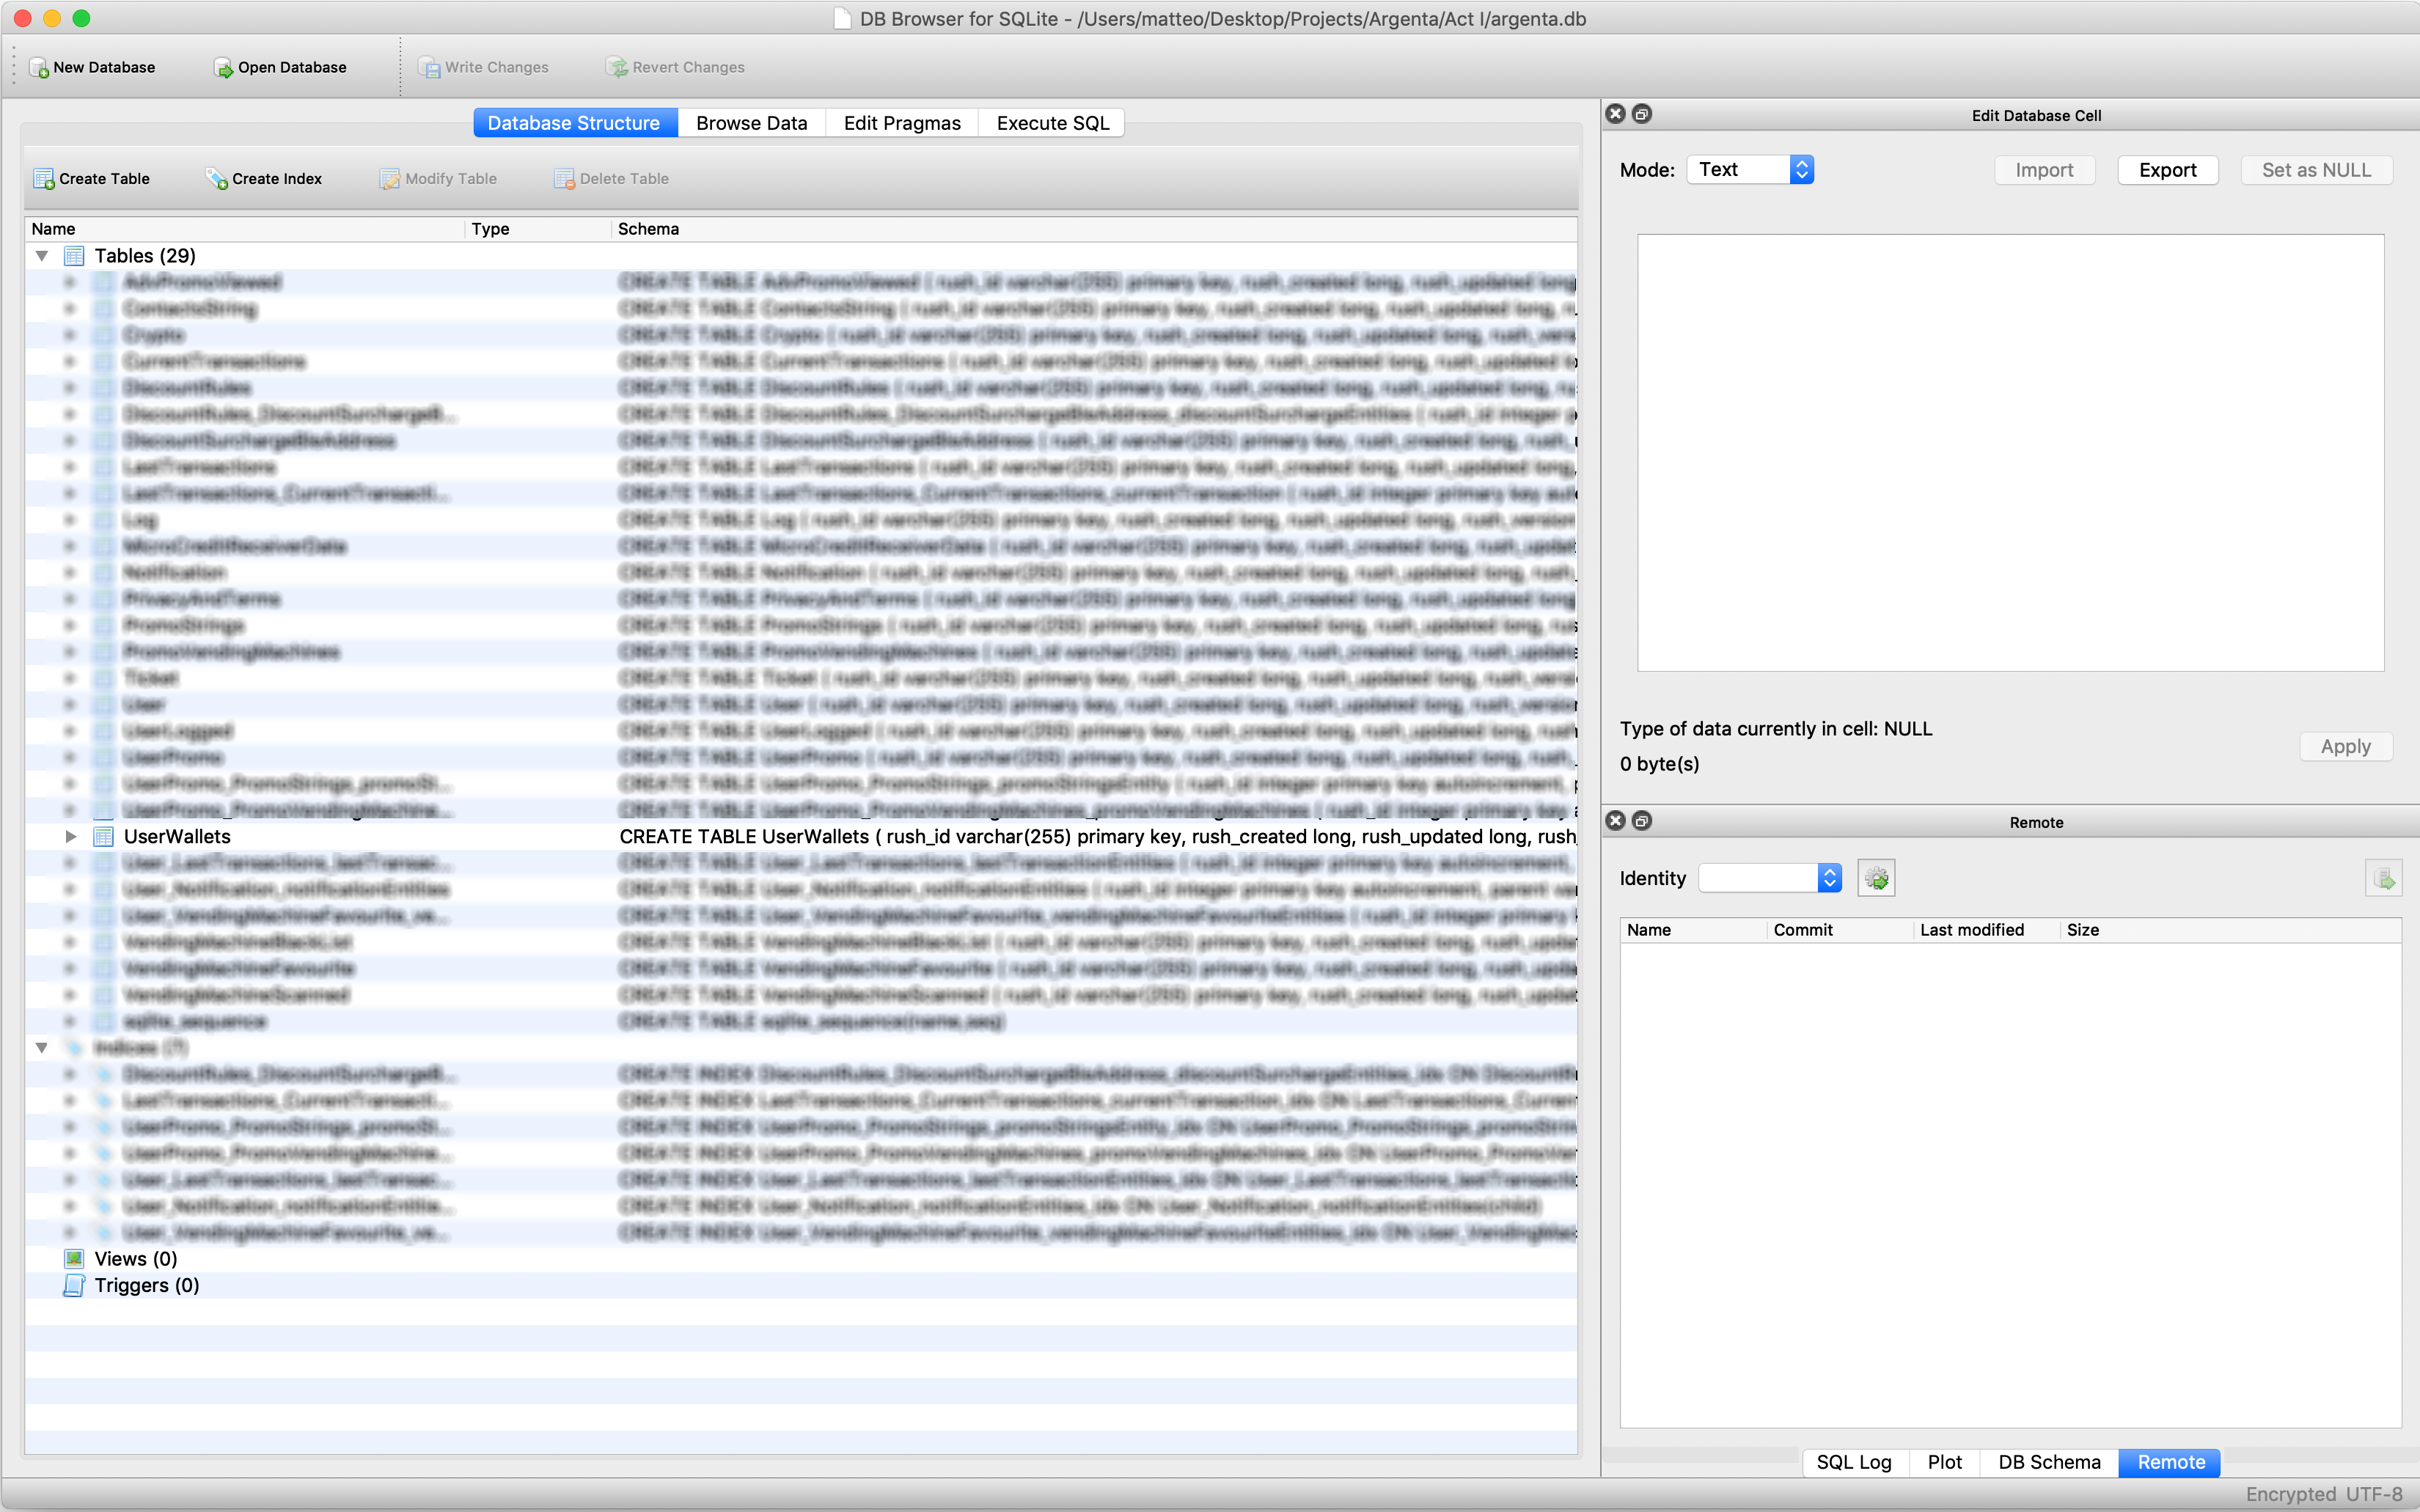Viewport: 2420px width, 1512px height.
Task: Click the Tables folder icon
Action: click(74, 256)
